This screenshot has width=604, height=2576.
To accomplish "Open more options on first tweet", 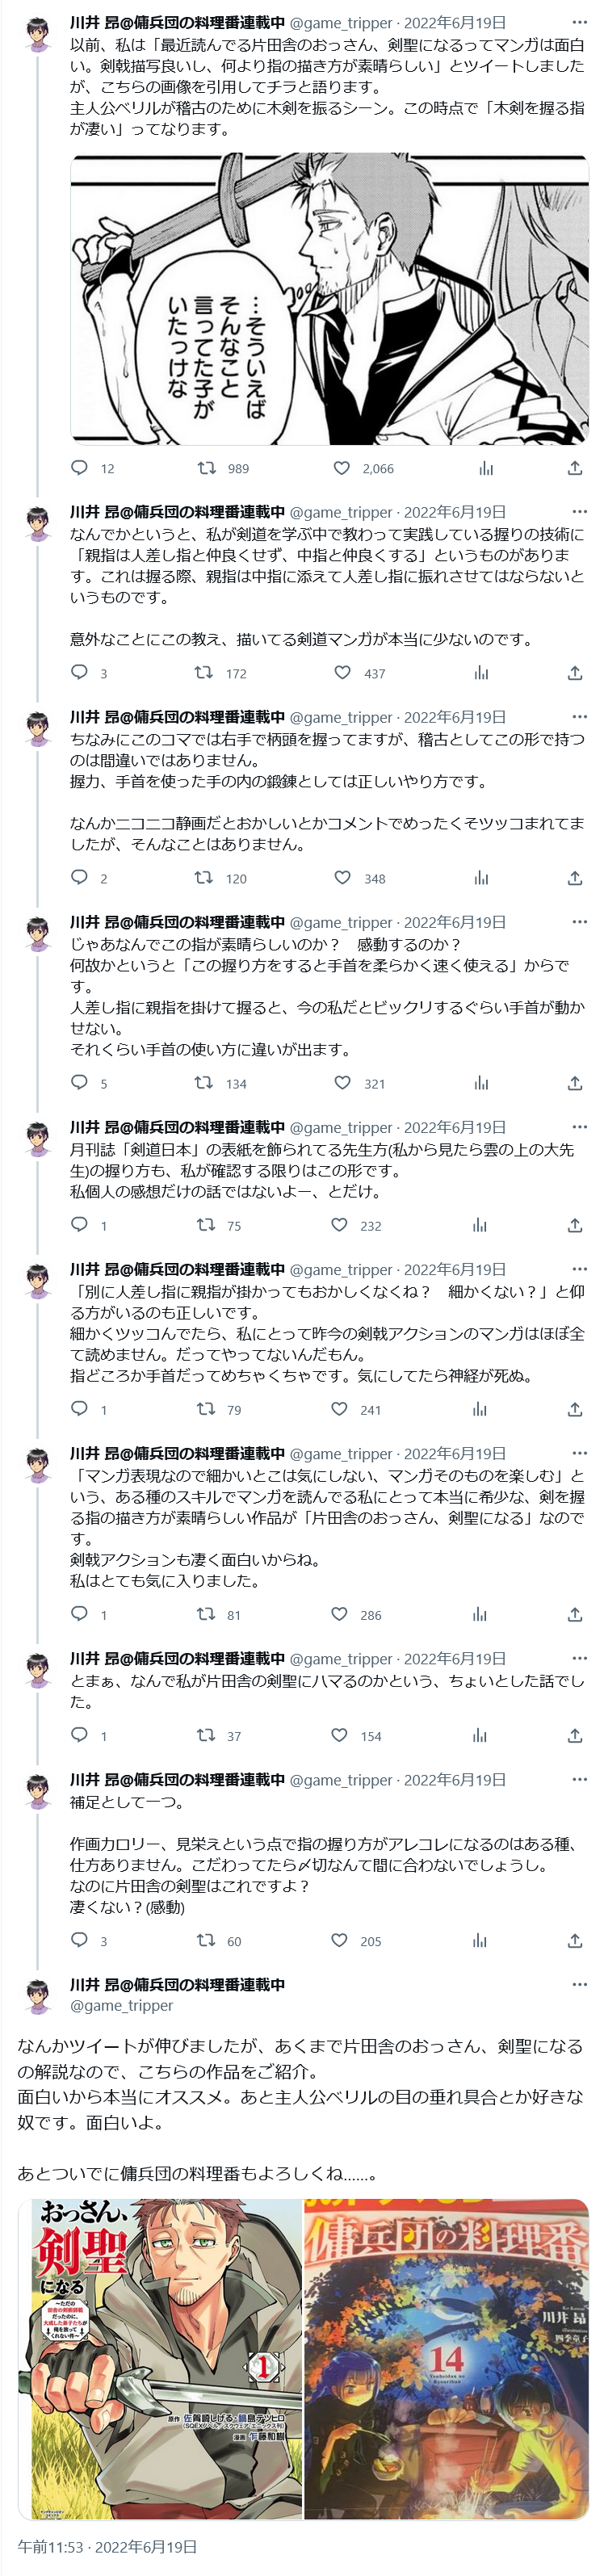I will point(579,22).
